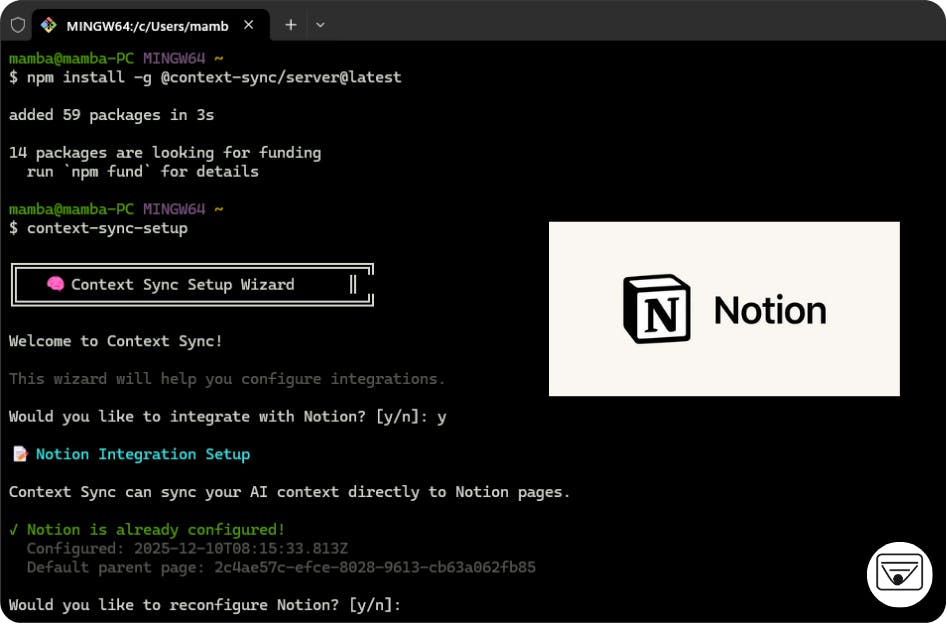Click the Notion logo image

pyautogui.click(x=724, y=309)
